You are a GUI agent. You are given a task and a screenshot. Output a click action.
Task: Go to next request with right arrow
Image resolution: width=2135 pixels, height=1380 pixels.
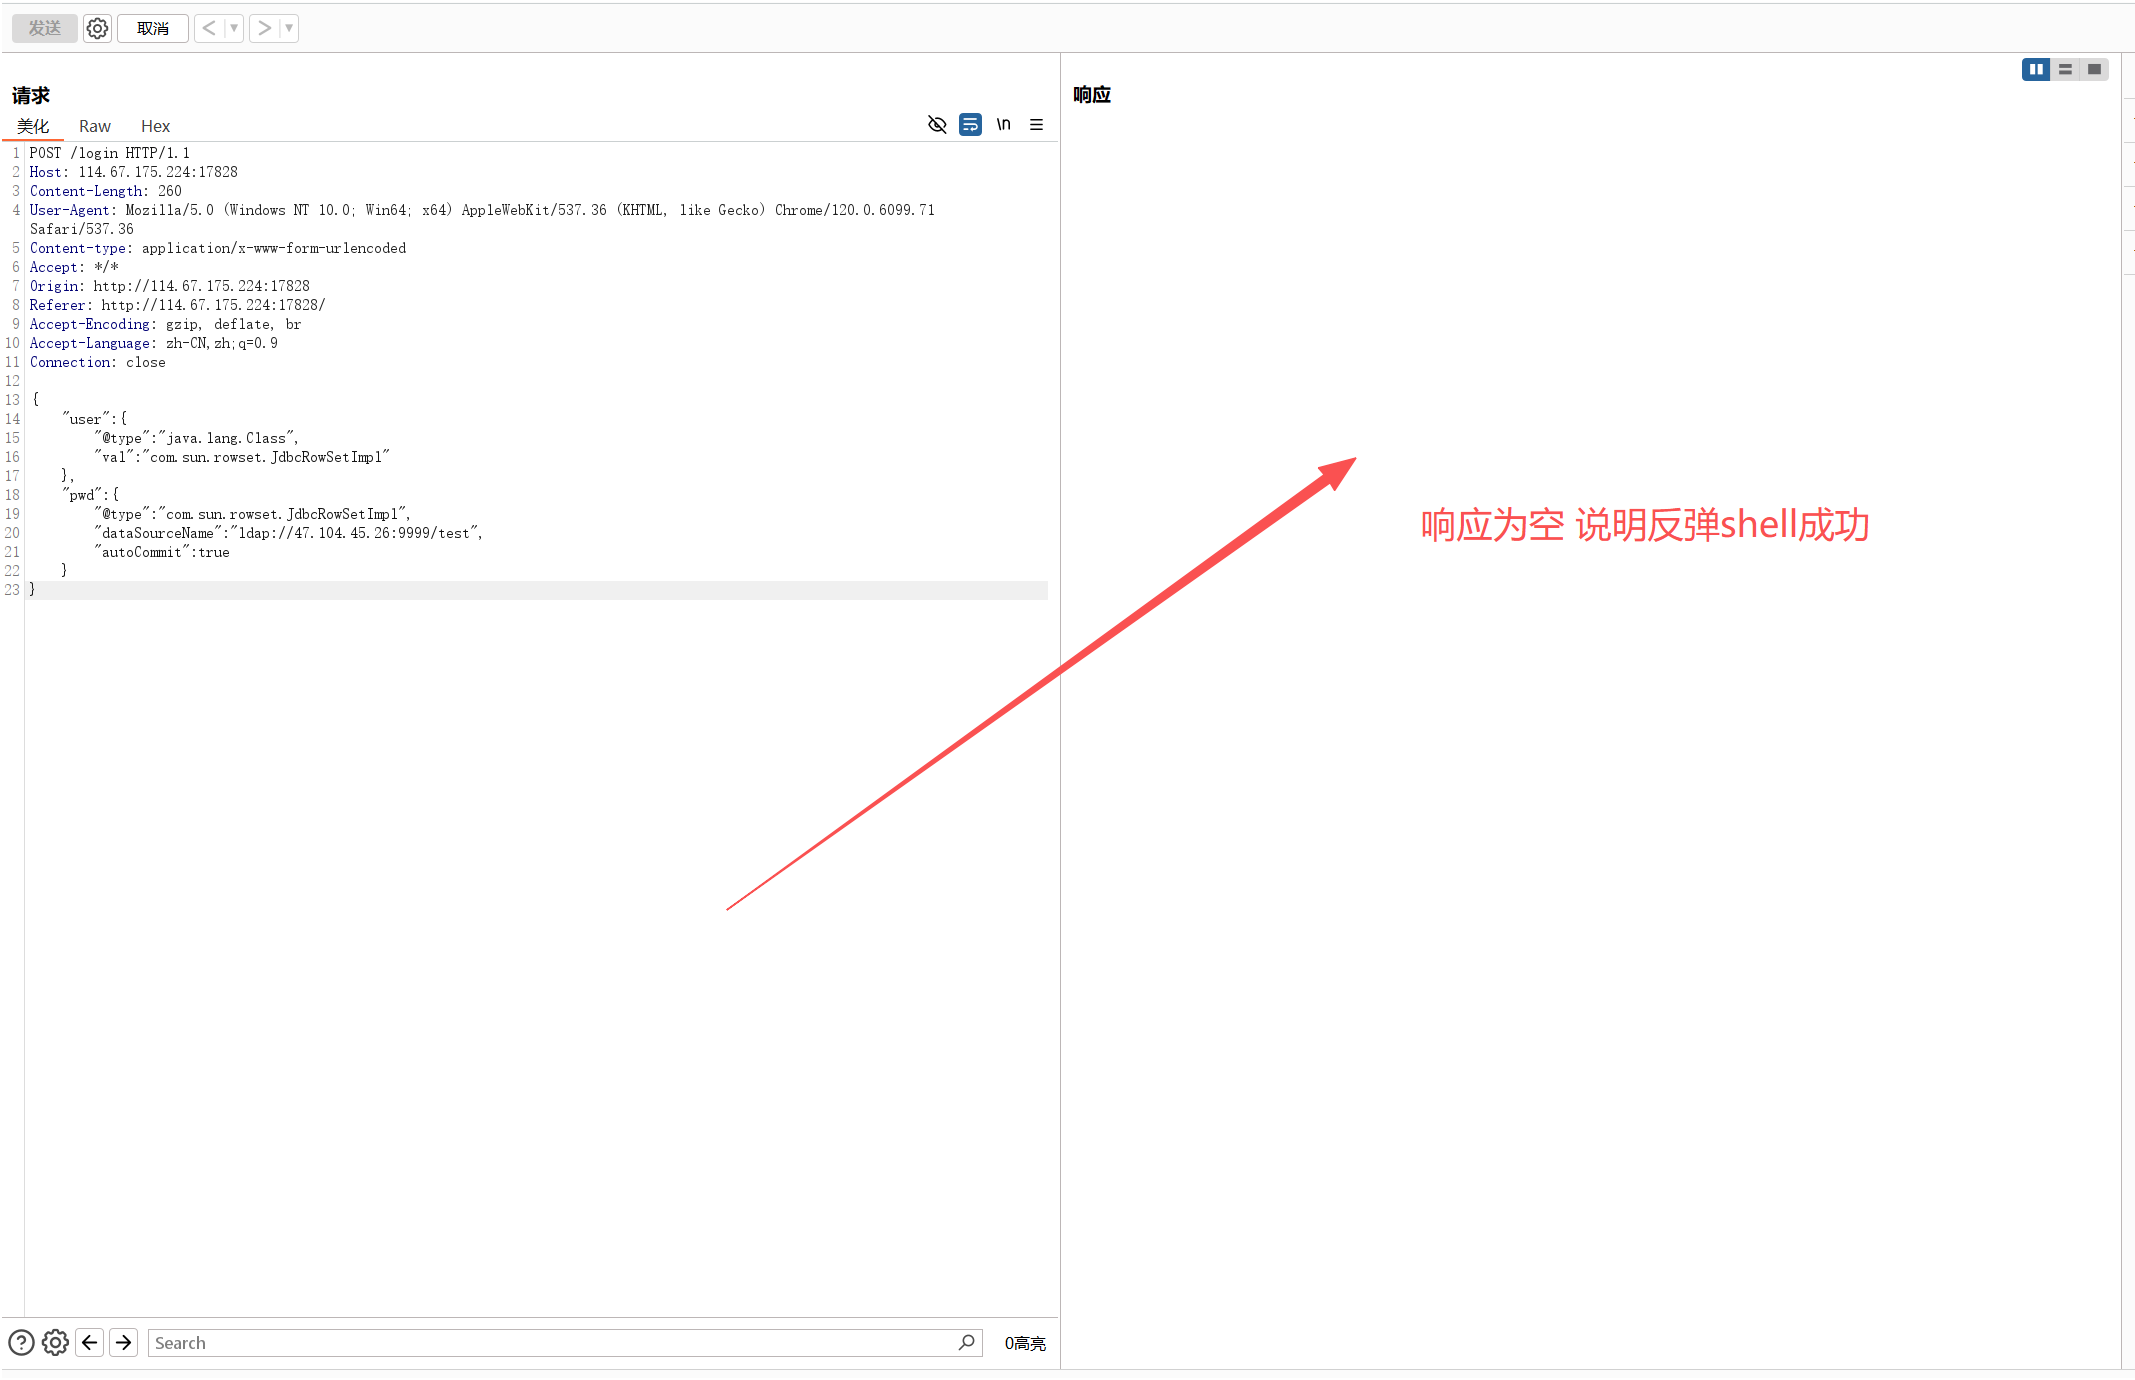[263, 28]
